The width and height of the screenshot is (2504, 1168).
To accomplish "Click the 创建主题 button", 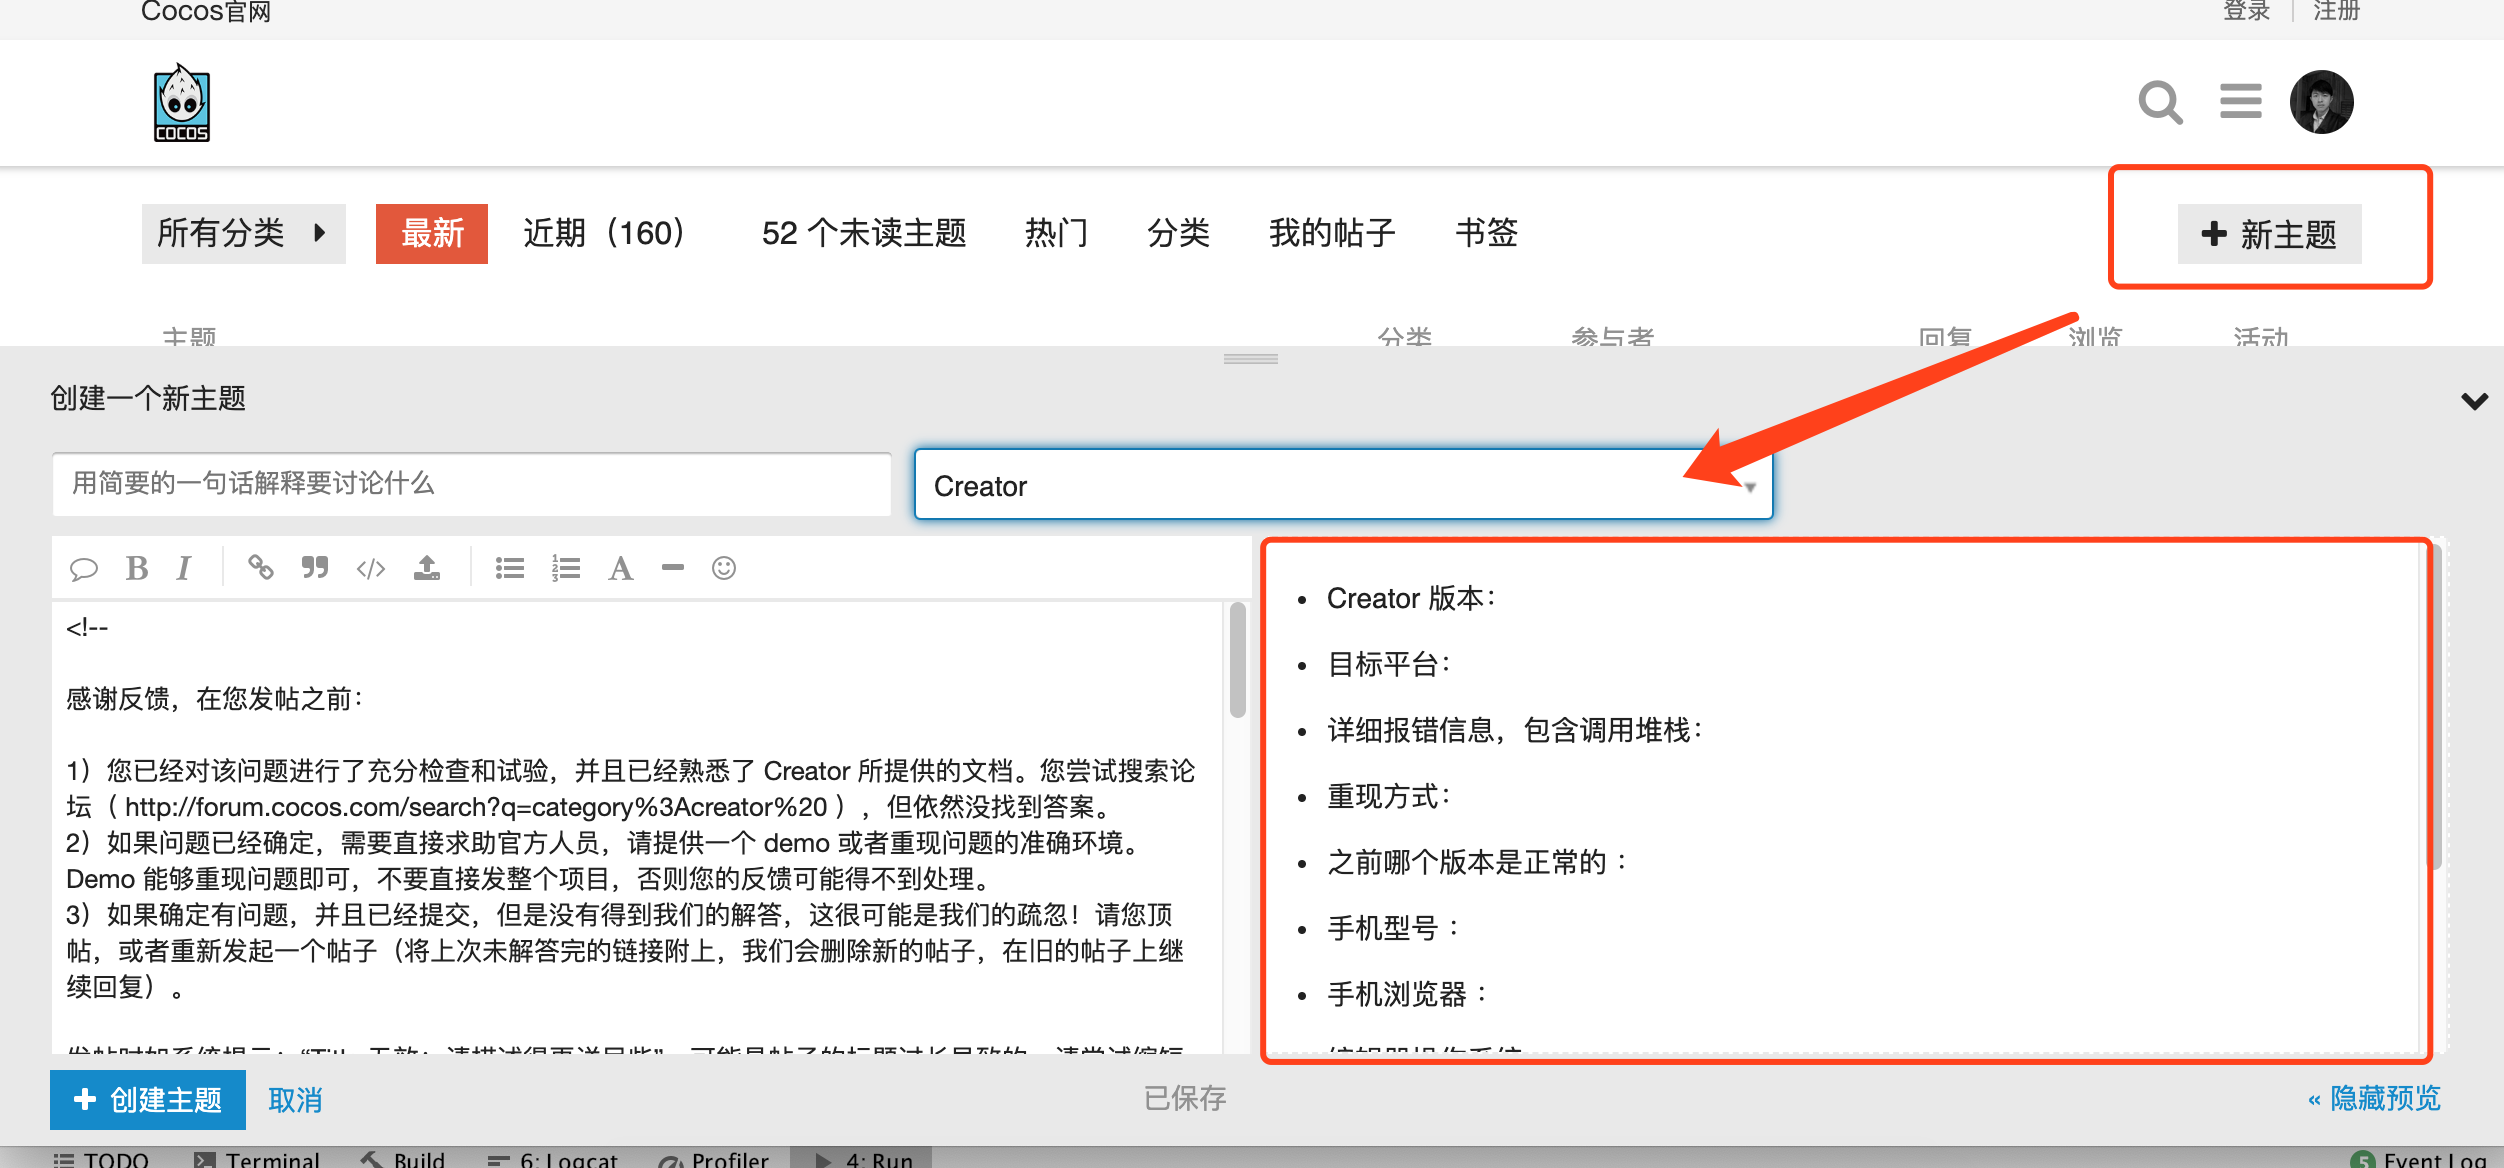I will pyautogui.click(x=148, y=1099).
